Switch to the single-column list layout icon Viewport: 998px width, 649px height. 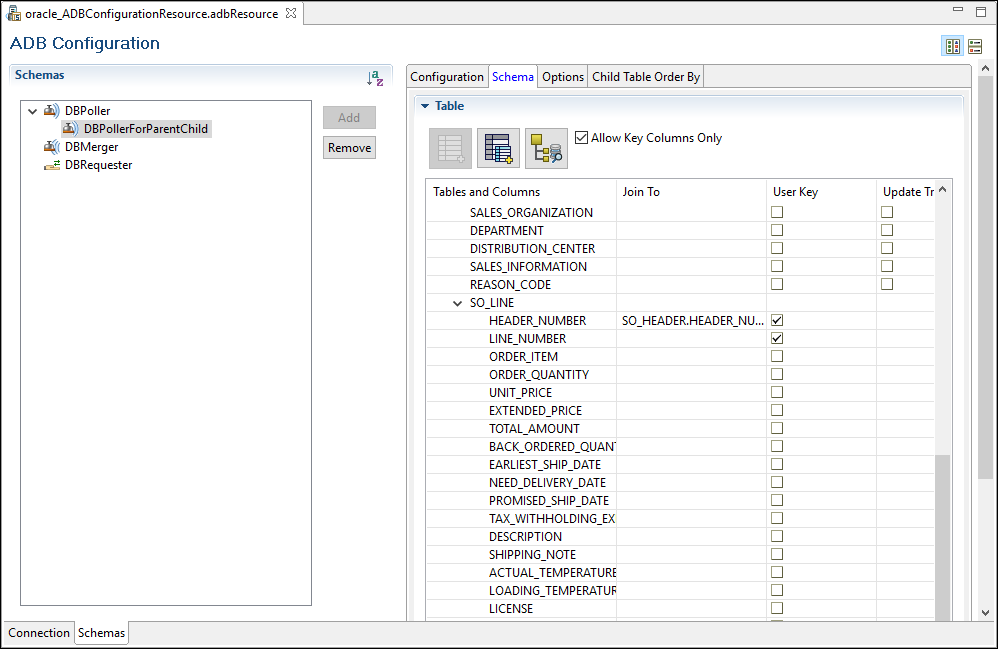[975, 46]
